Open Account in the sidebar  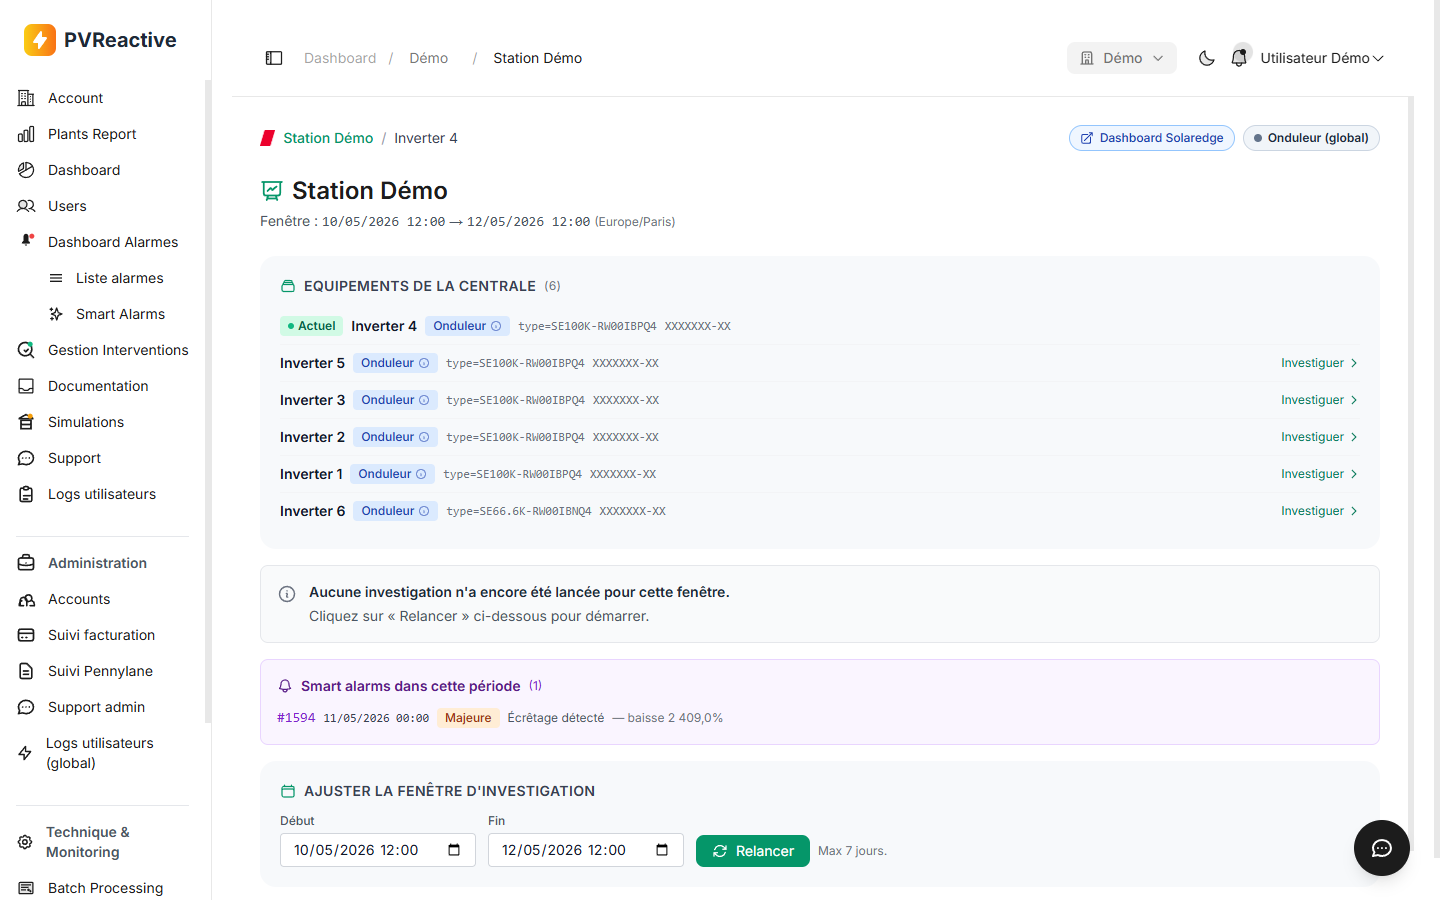click(x=75, y=98)
